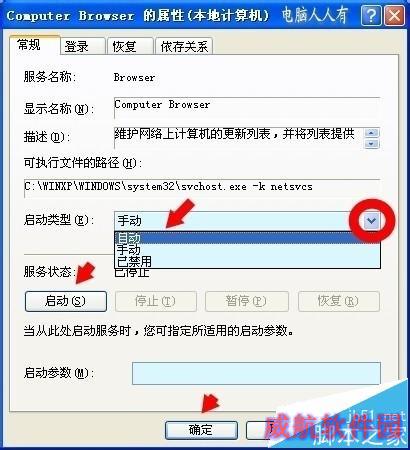410x450 pixels.
Task: Click the 暂停(P) button
Action: coord(247,301)
